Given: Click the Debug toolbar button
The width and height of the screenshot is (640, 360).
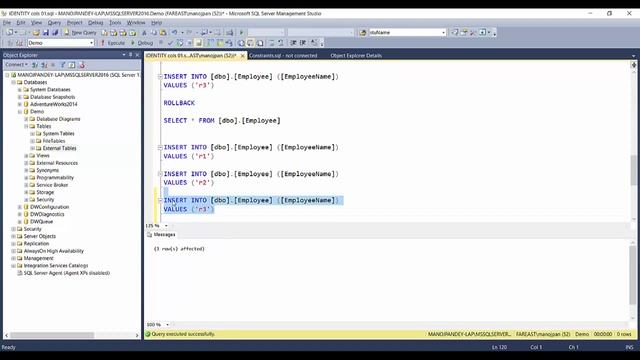Looking at the screenshot, I should click(142, 43).
